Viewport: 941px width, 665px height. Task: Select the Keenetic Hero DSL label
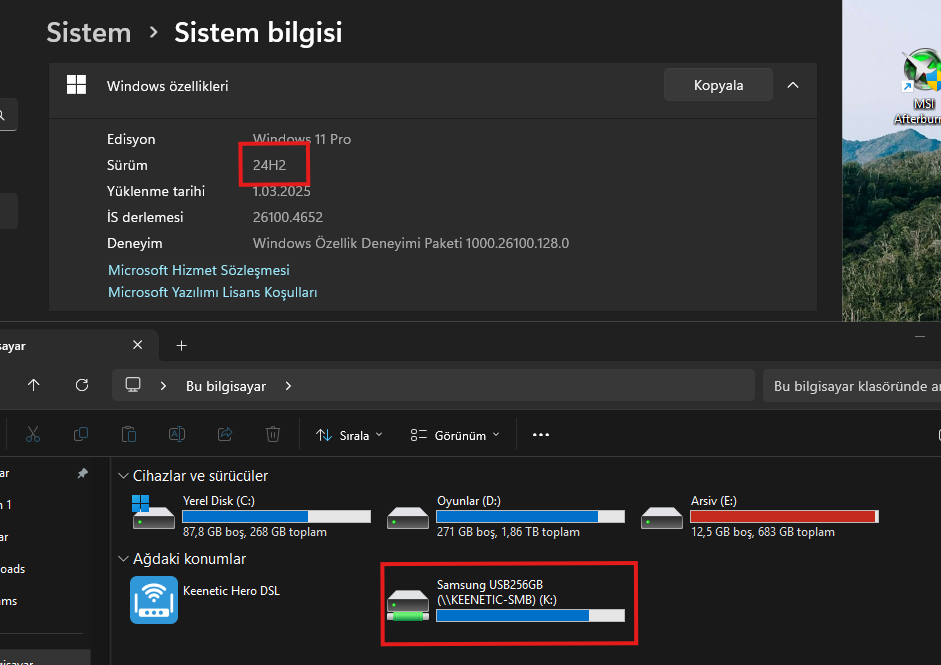(231, 591)
